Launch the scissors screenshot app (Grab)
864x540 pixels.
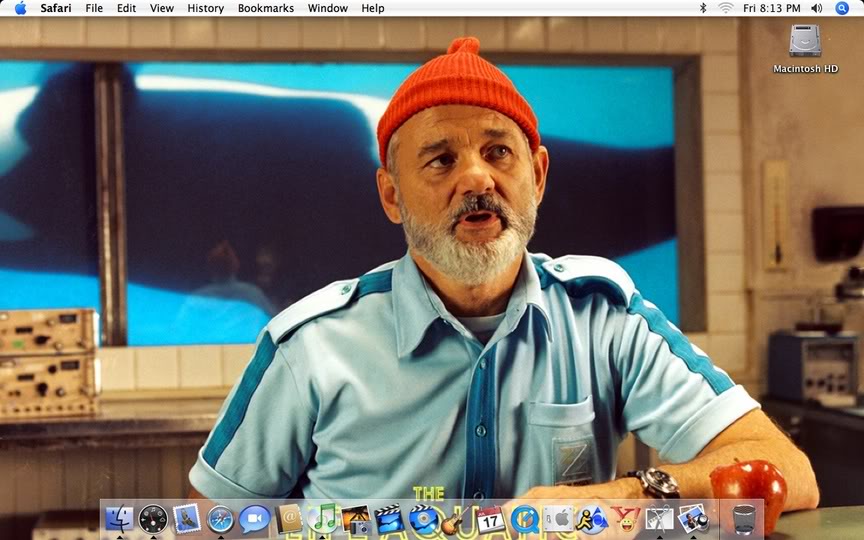coord(660,519)
